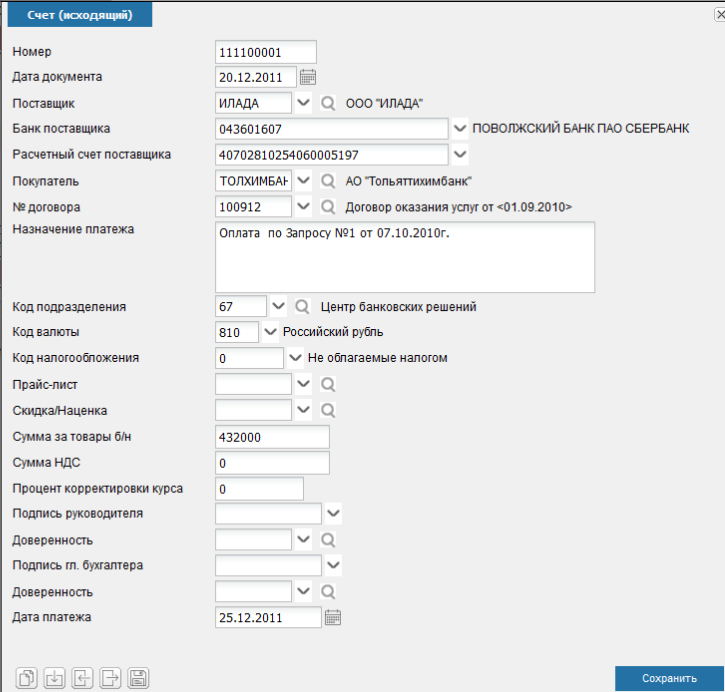Search Покупатель with magnifier icon
Image resolution: width=725 pixels, height=692 pixels.
328,180
